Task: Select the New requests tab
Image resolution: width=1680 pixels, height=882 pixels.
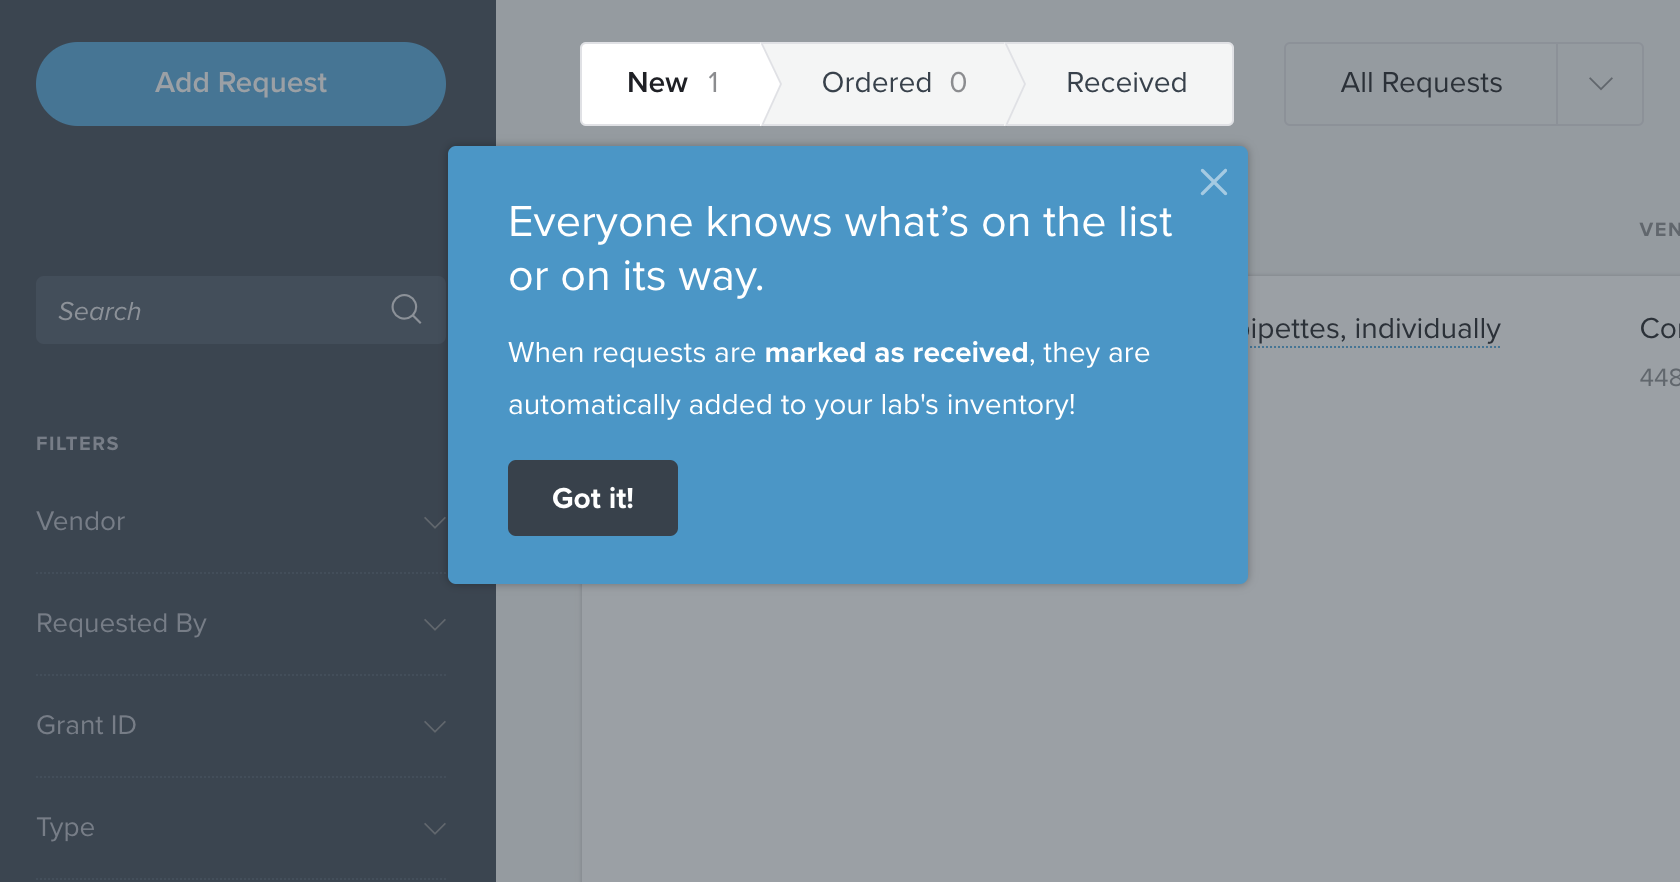Action: click(x=672, y=84)
